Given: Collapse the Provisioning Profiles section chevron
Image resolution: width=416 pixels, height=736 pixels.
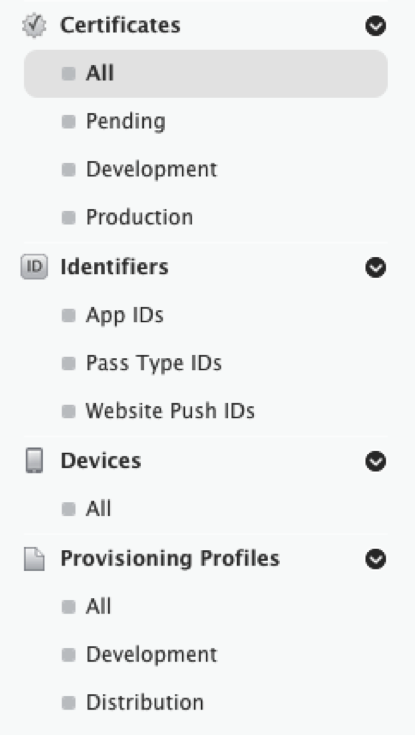Looking at the screenshot, I should point(376,559).
